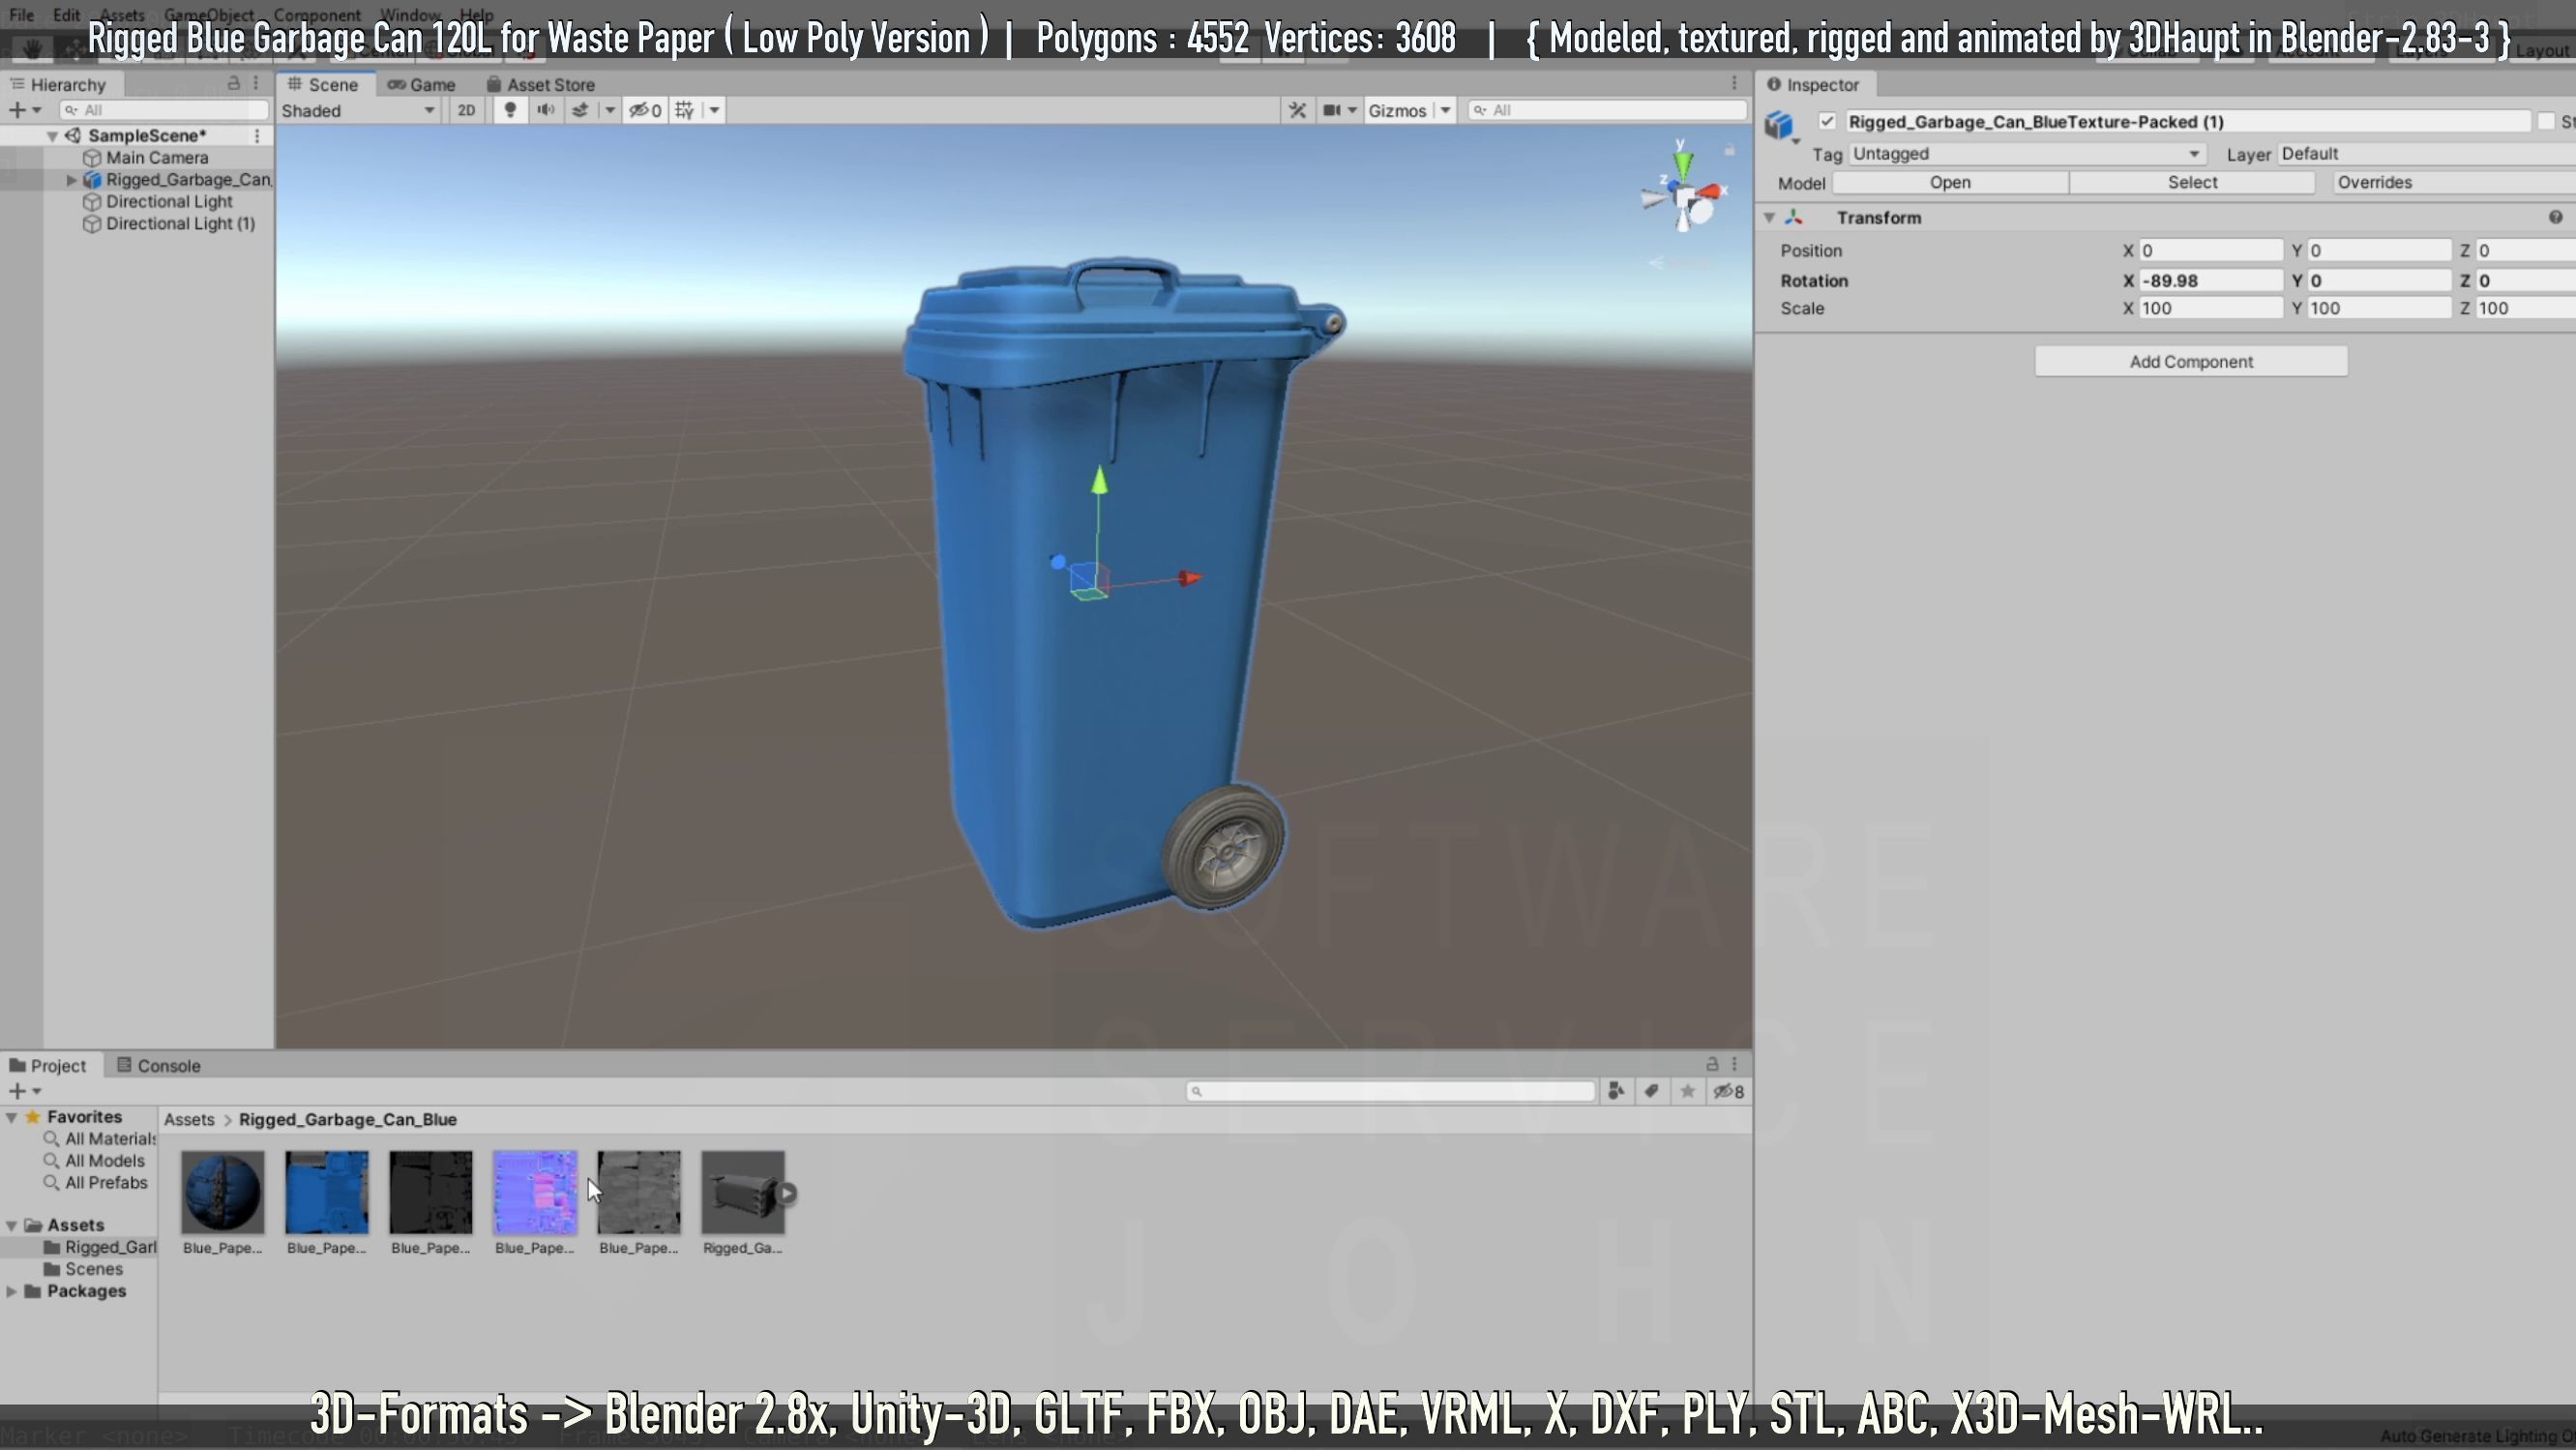This screenshot has width=2576, height=1450.
Task: Open the Overrides dropdown
Action: [2453, 183]
